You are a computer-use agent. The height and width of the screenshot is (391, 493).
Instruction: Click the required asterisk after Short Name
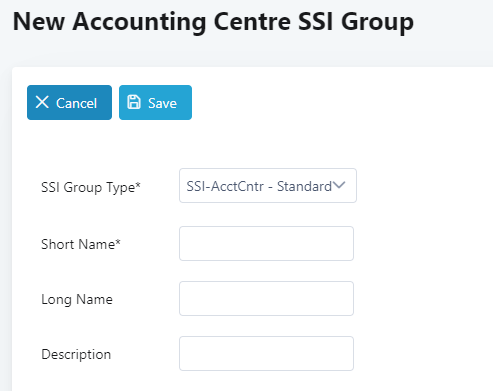point(118,241)
